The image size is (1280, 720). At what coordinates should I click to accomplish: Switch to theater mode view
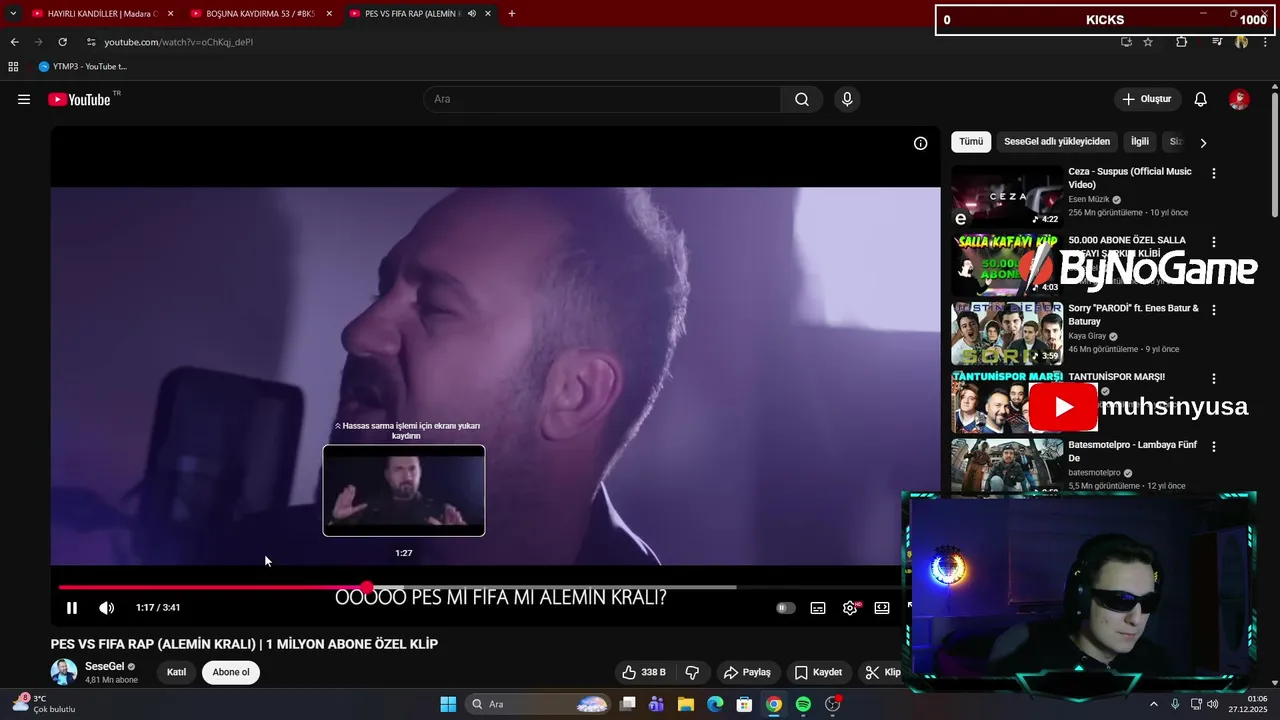tap(882, 608)
